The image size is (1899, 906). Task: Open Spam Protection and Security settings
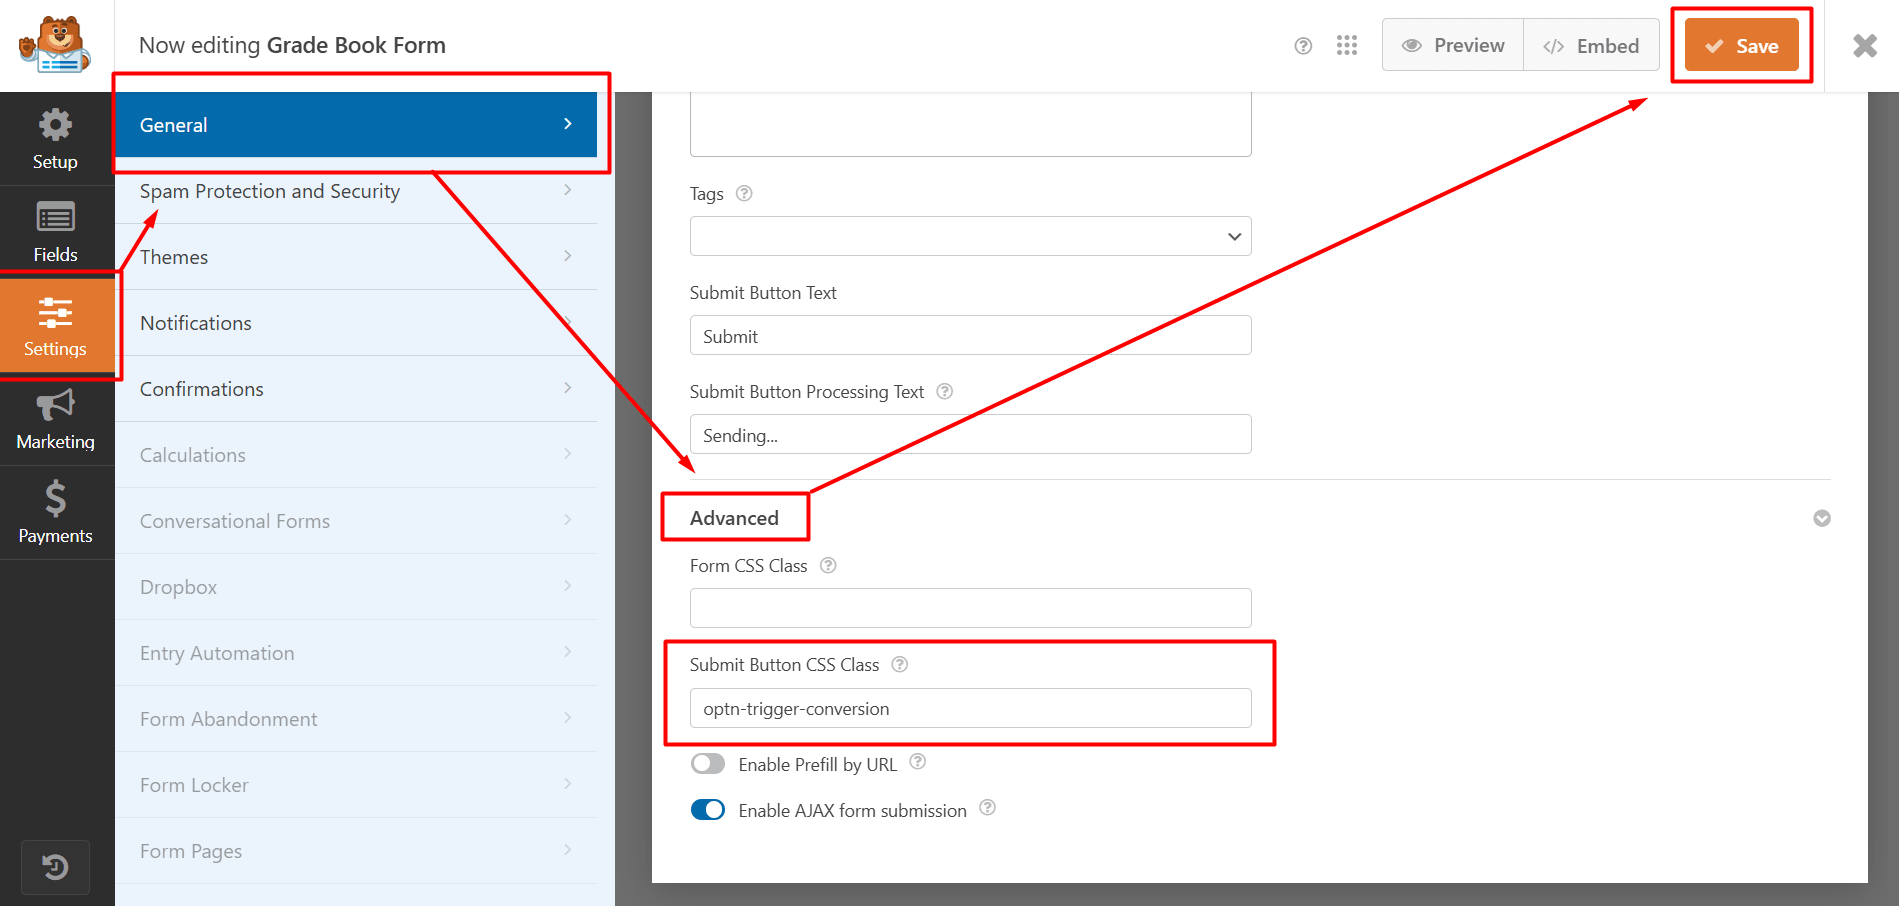pos(356,191)
